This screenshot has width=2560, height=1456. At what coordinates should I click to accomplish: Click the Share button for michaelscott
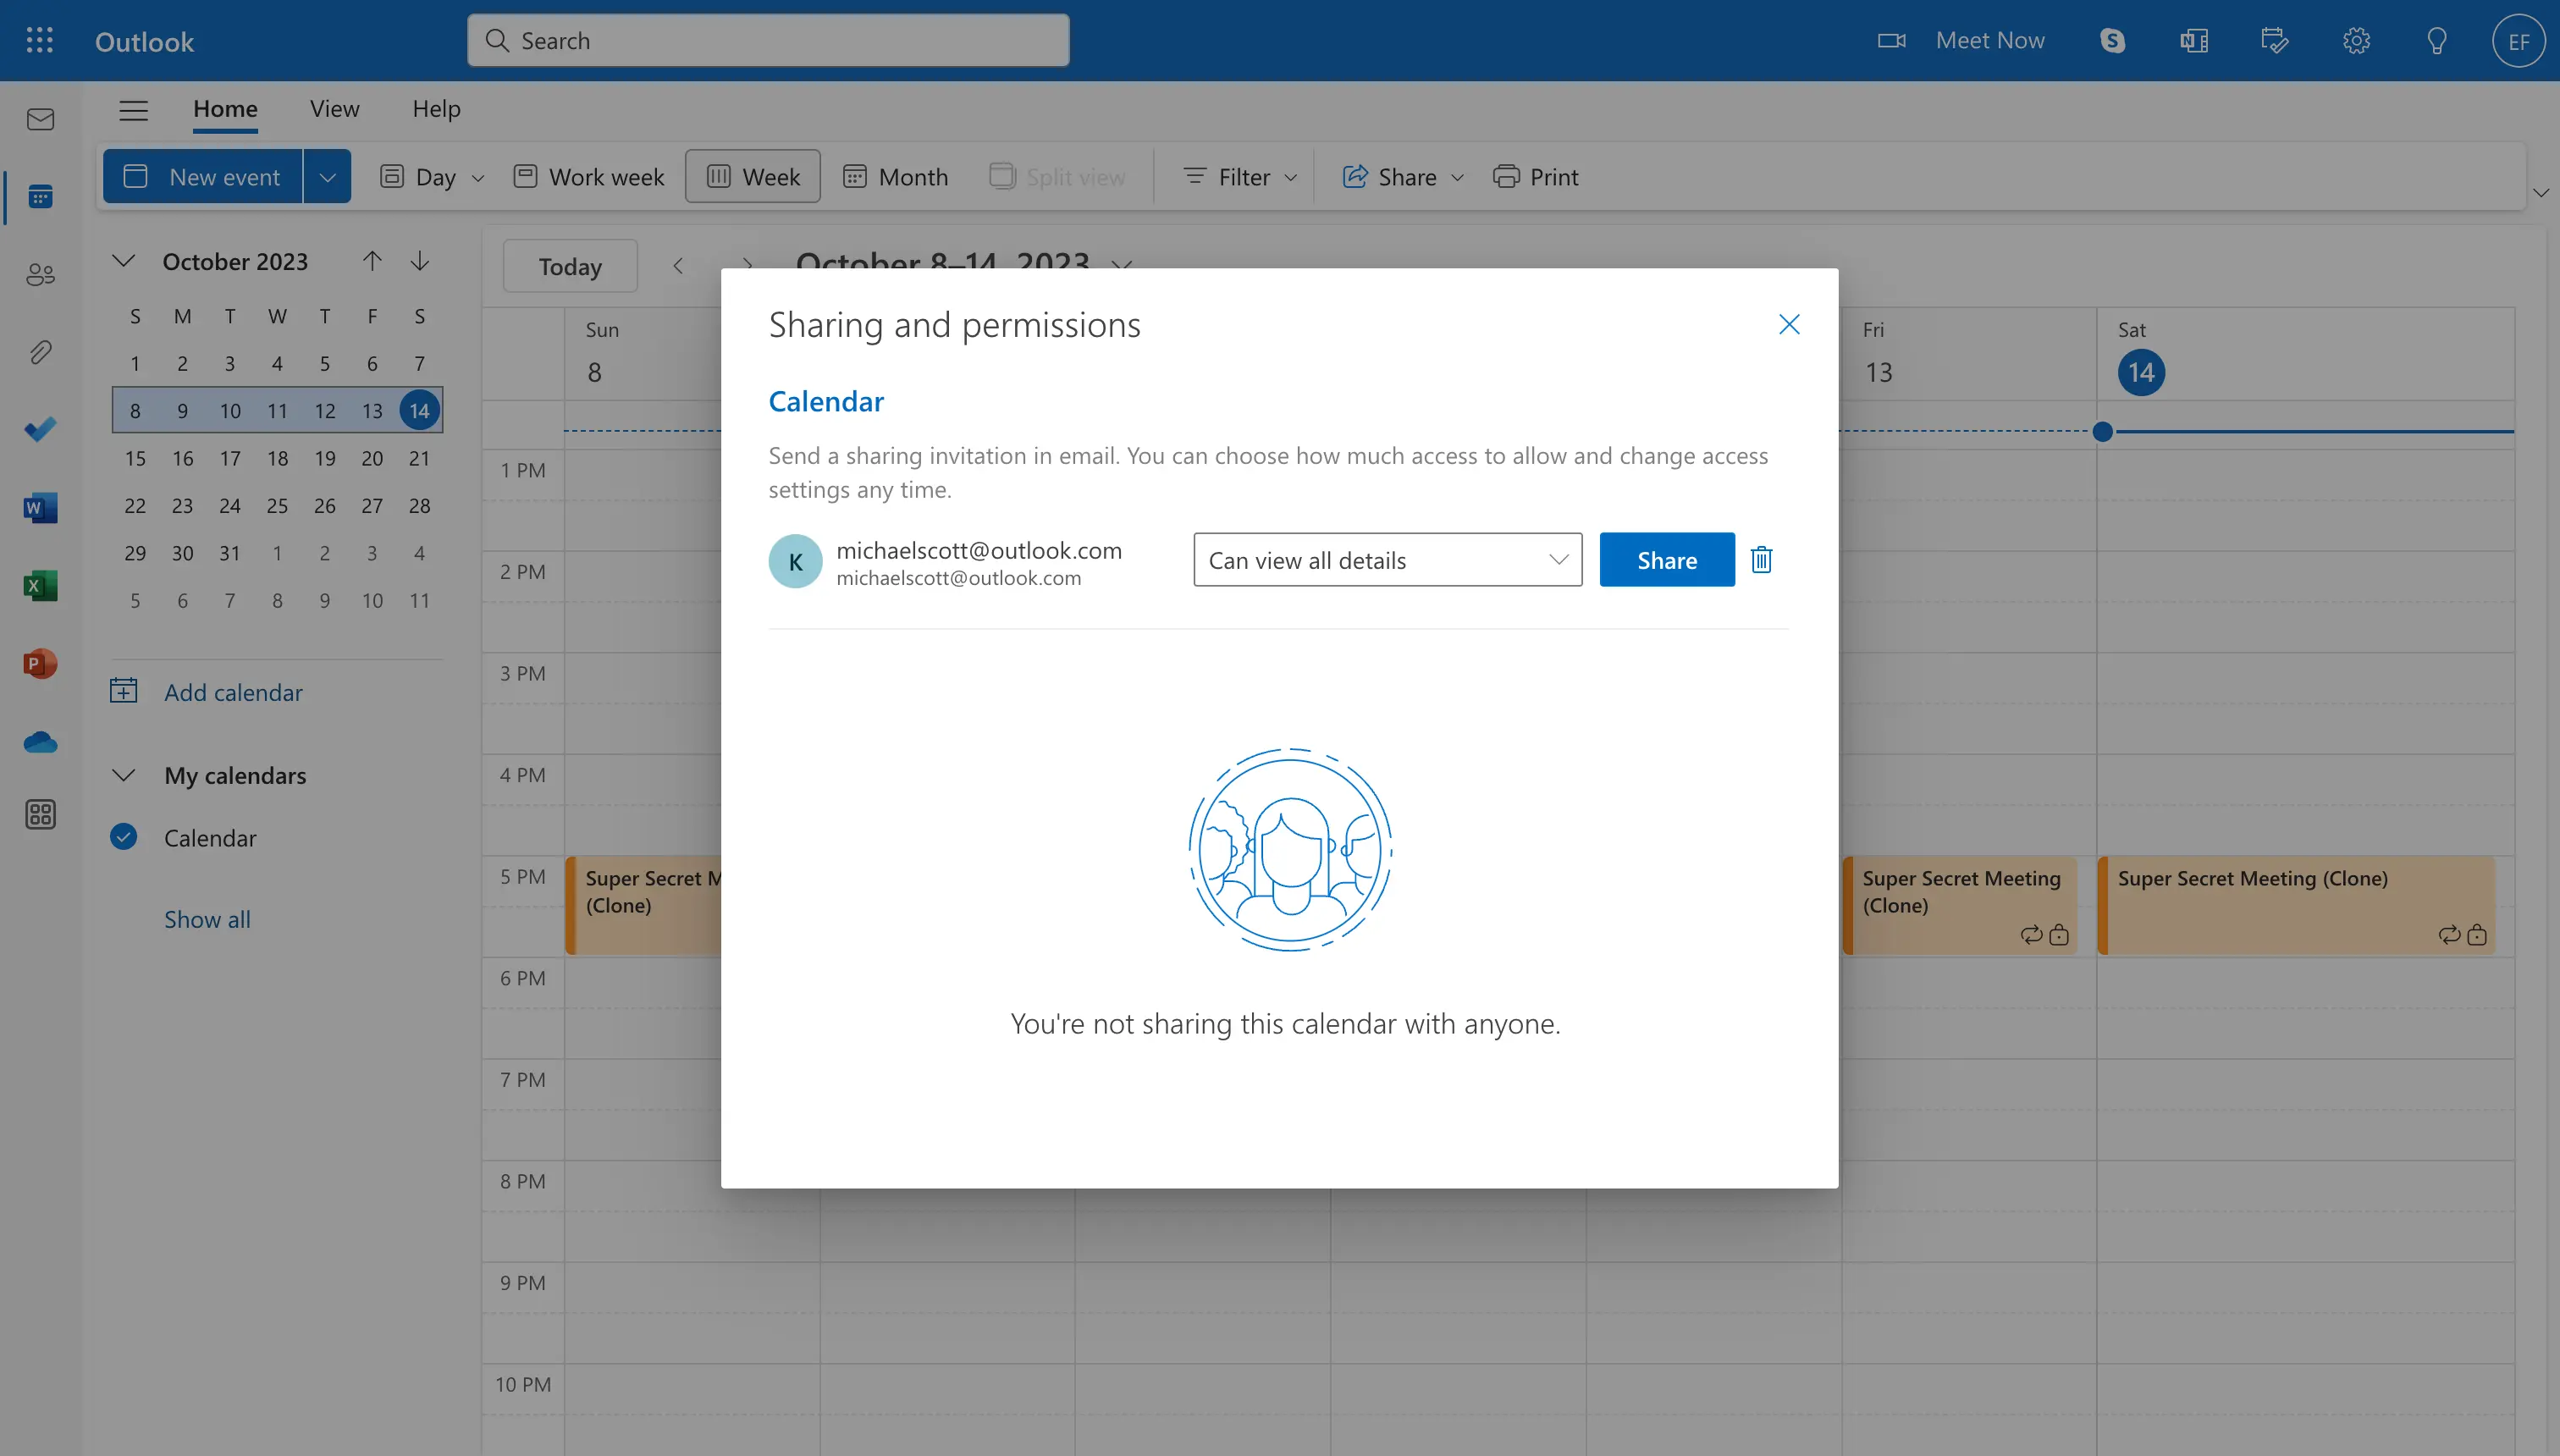click(x=1665, y=558)
